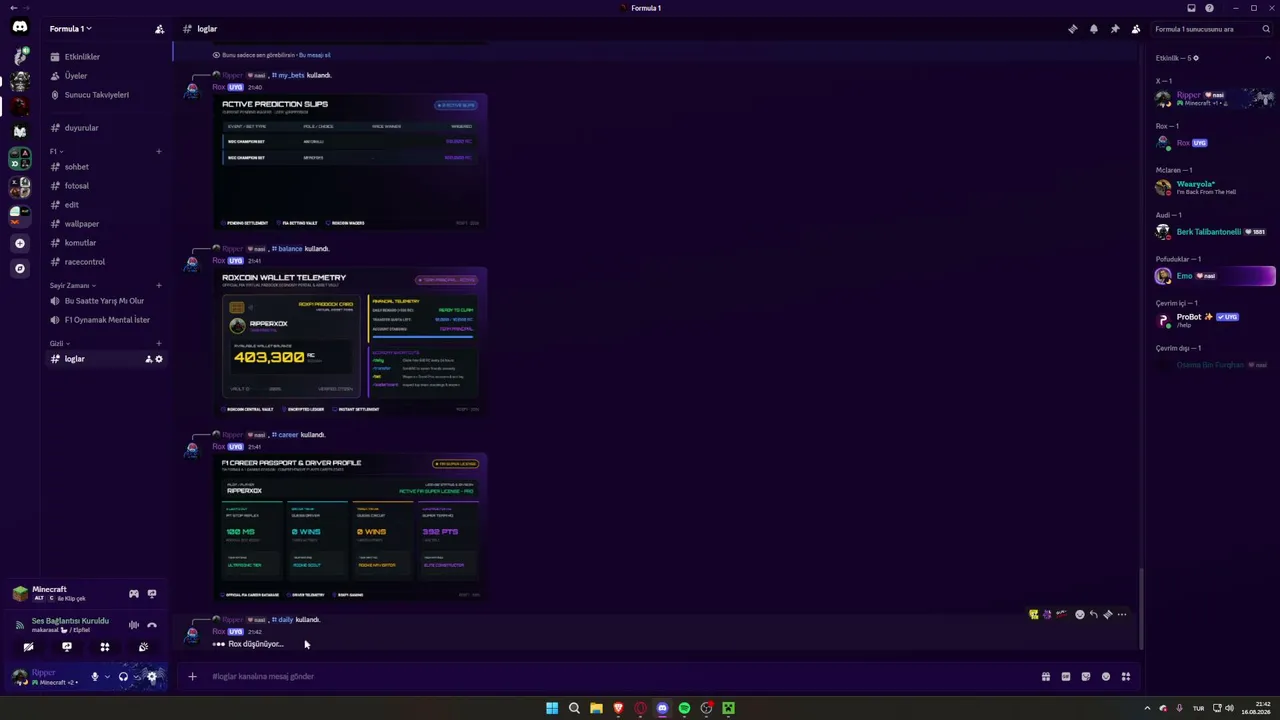The image size is (1280, 720).
Task: Open User Settings gear
Action: click(152, 677)
